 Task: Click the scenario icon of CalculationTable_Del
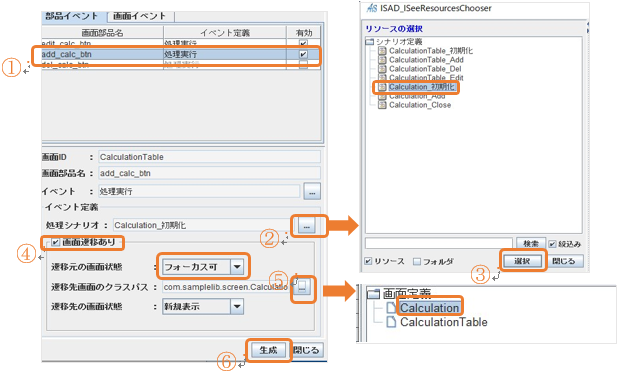[382, 69]
